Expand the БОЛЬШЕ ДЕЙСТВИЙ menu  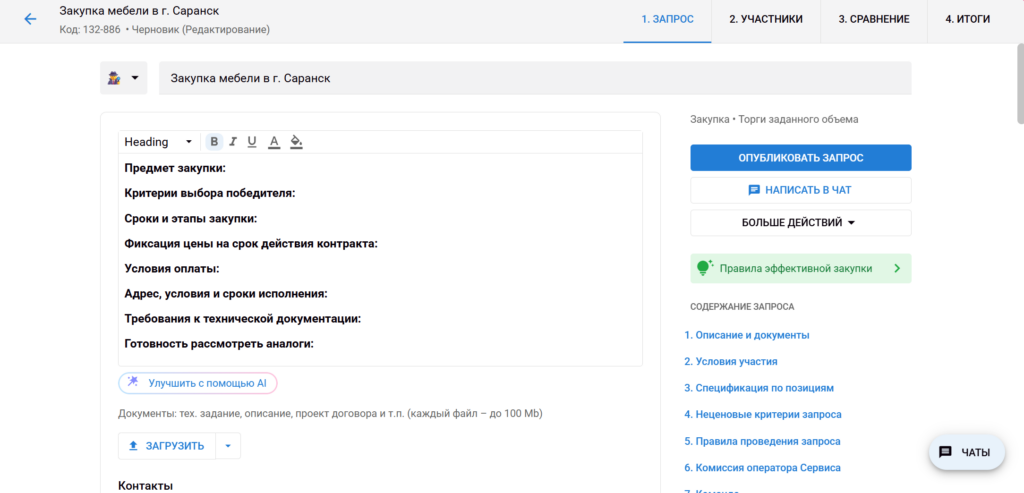(800, 222)
